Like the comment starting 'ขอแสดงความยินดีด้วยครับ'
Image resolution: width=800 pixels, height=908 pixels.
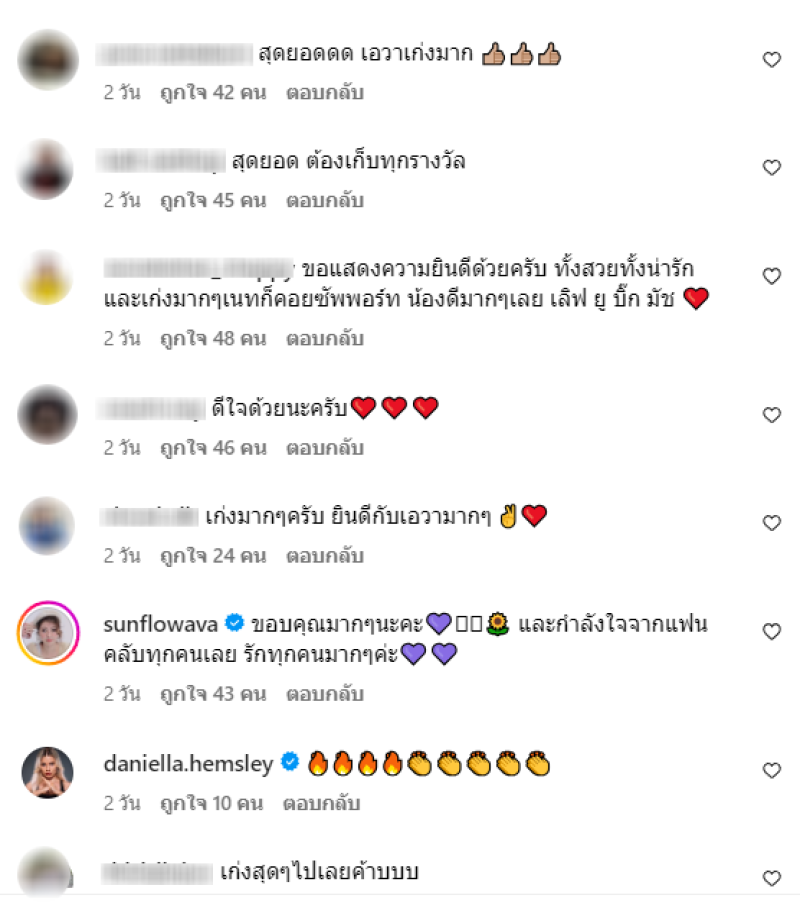pos(772,276)
